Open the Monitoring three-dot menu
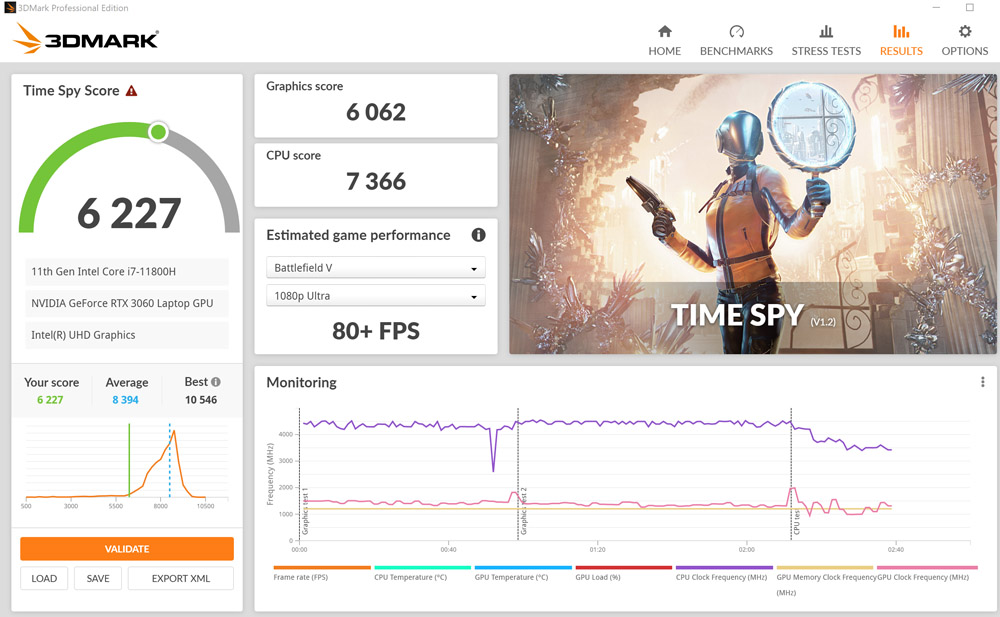The image size is (1000, 617). point(982,382)
